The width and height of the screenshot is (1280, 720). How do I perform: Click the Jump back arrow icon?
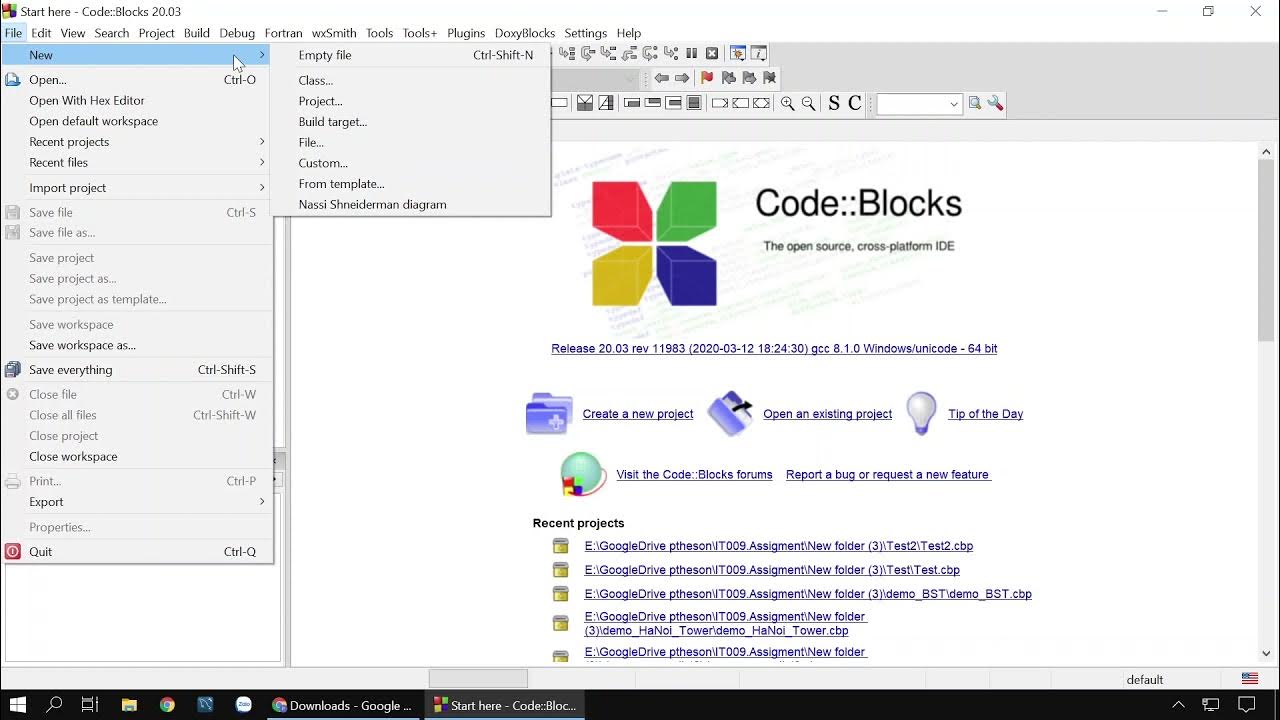point(662,78)
